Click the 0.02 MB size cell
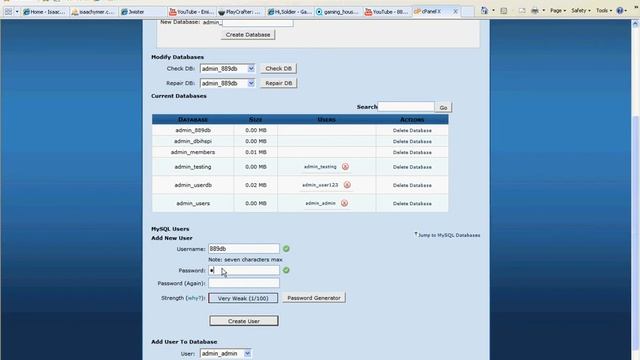 click(256, 185)
